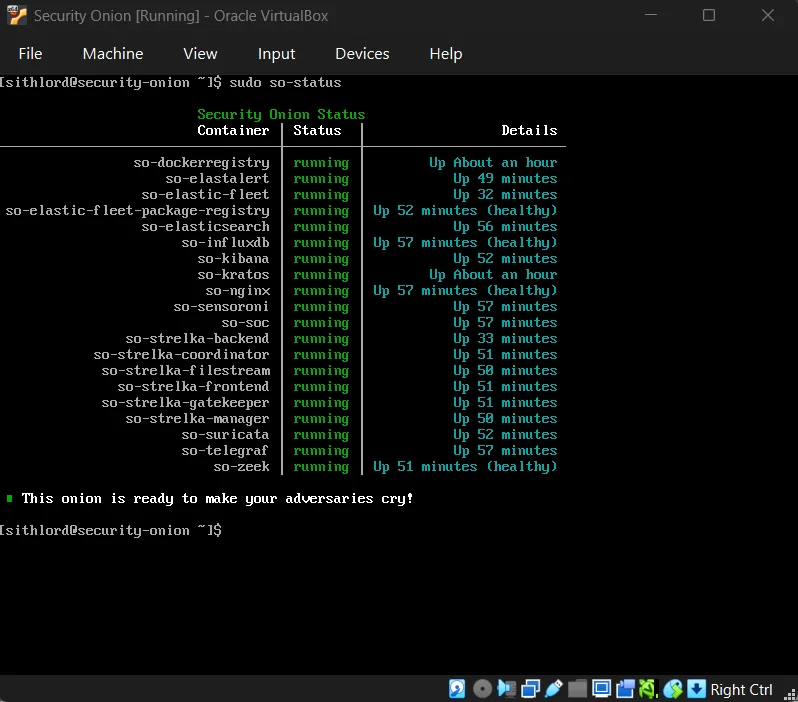This screenshot has width=798, height=702.
Task: Click the shared folders status icon
Action: click(577, 689)
